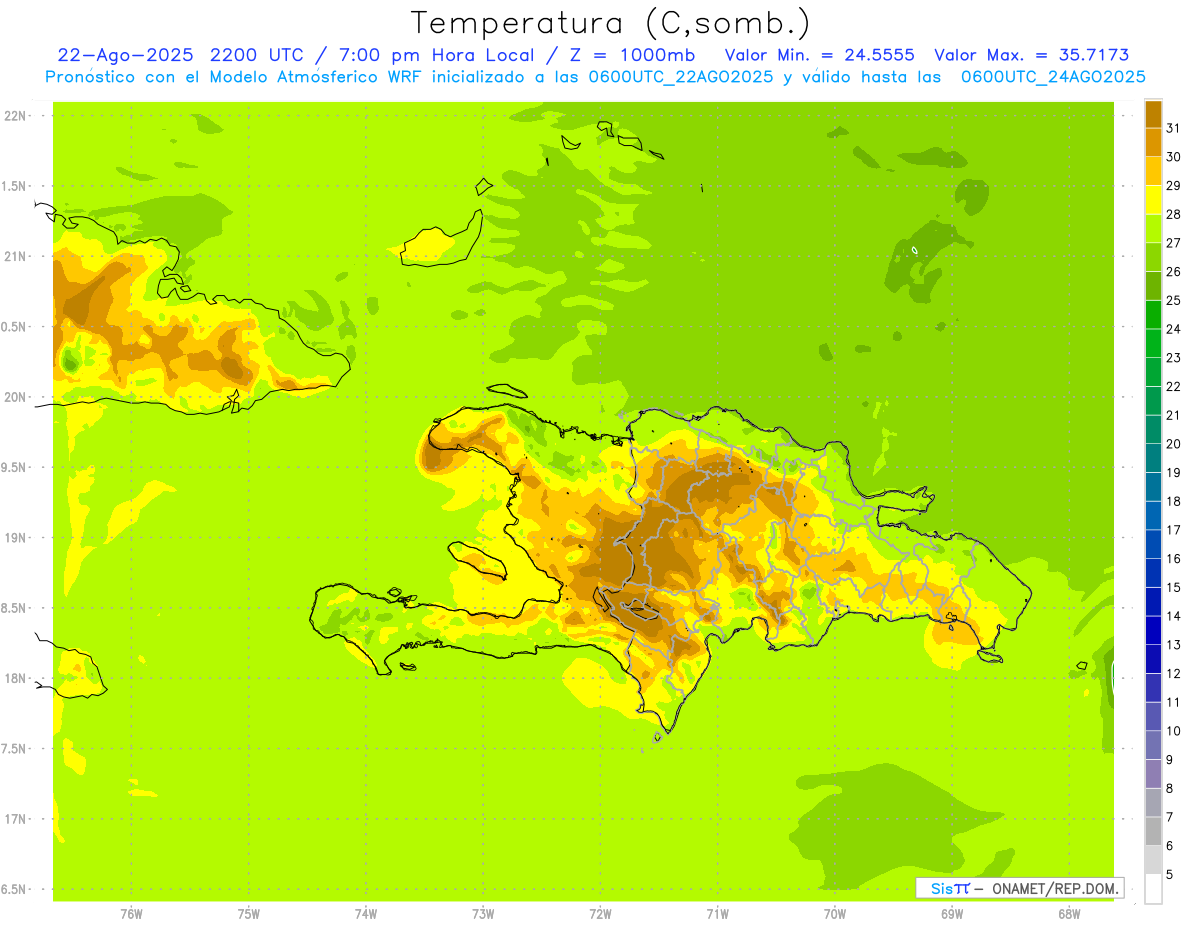Click the "21N" latitude axis label
This screenshot has width=1200, height=927.
[x=16, y=256]
